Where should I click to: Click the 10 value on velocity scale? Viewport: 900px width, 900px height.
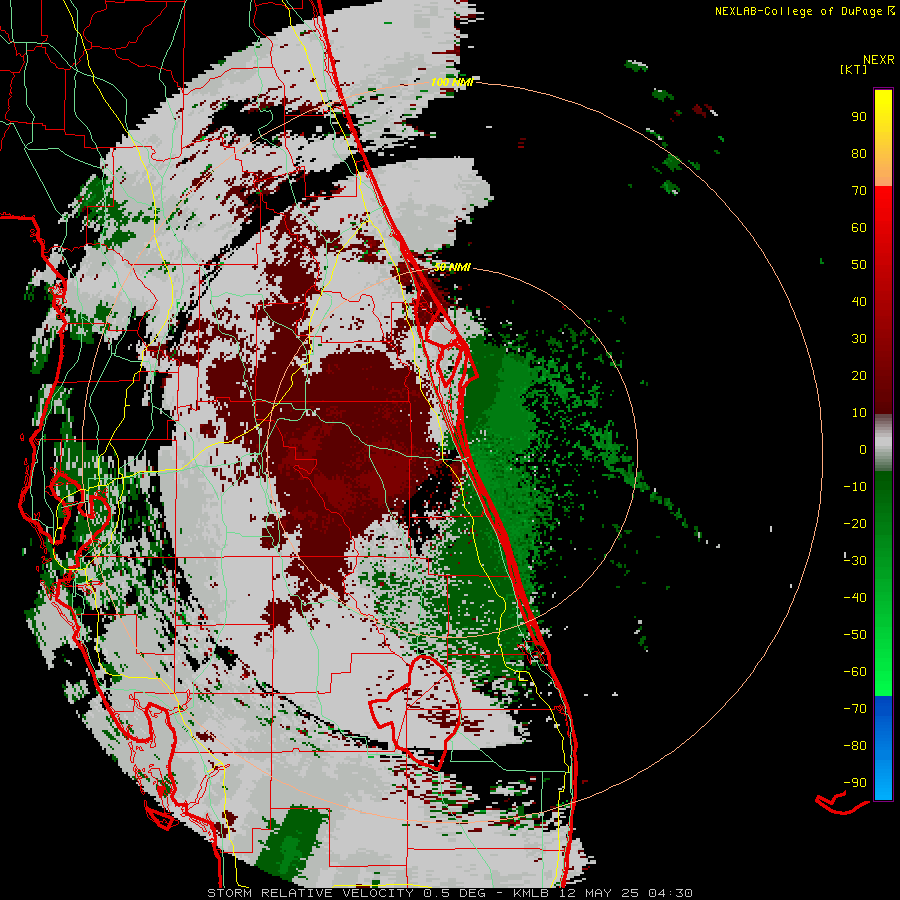click(x=859, y=413)
